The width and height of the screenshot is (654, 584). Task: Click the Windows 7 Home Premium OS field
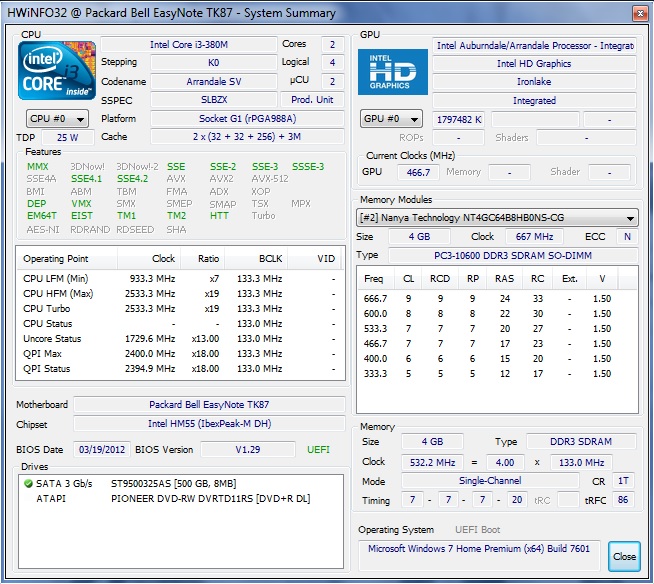point(478,549)
